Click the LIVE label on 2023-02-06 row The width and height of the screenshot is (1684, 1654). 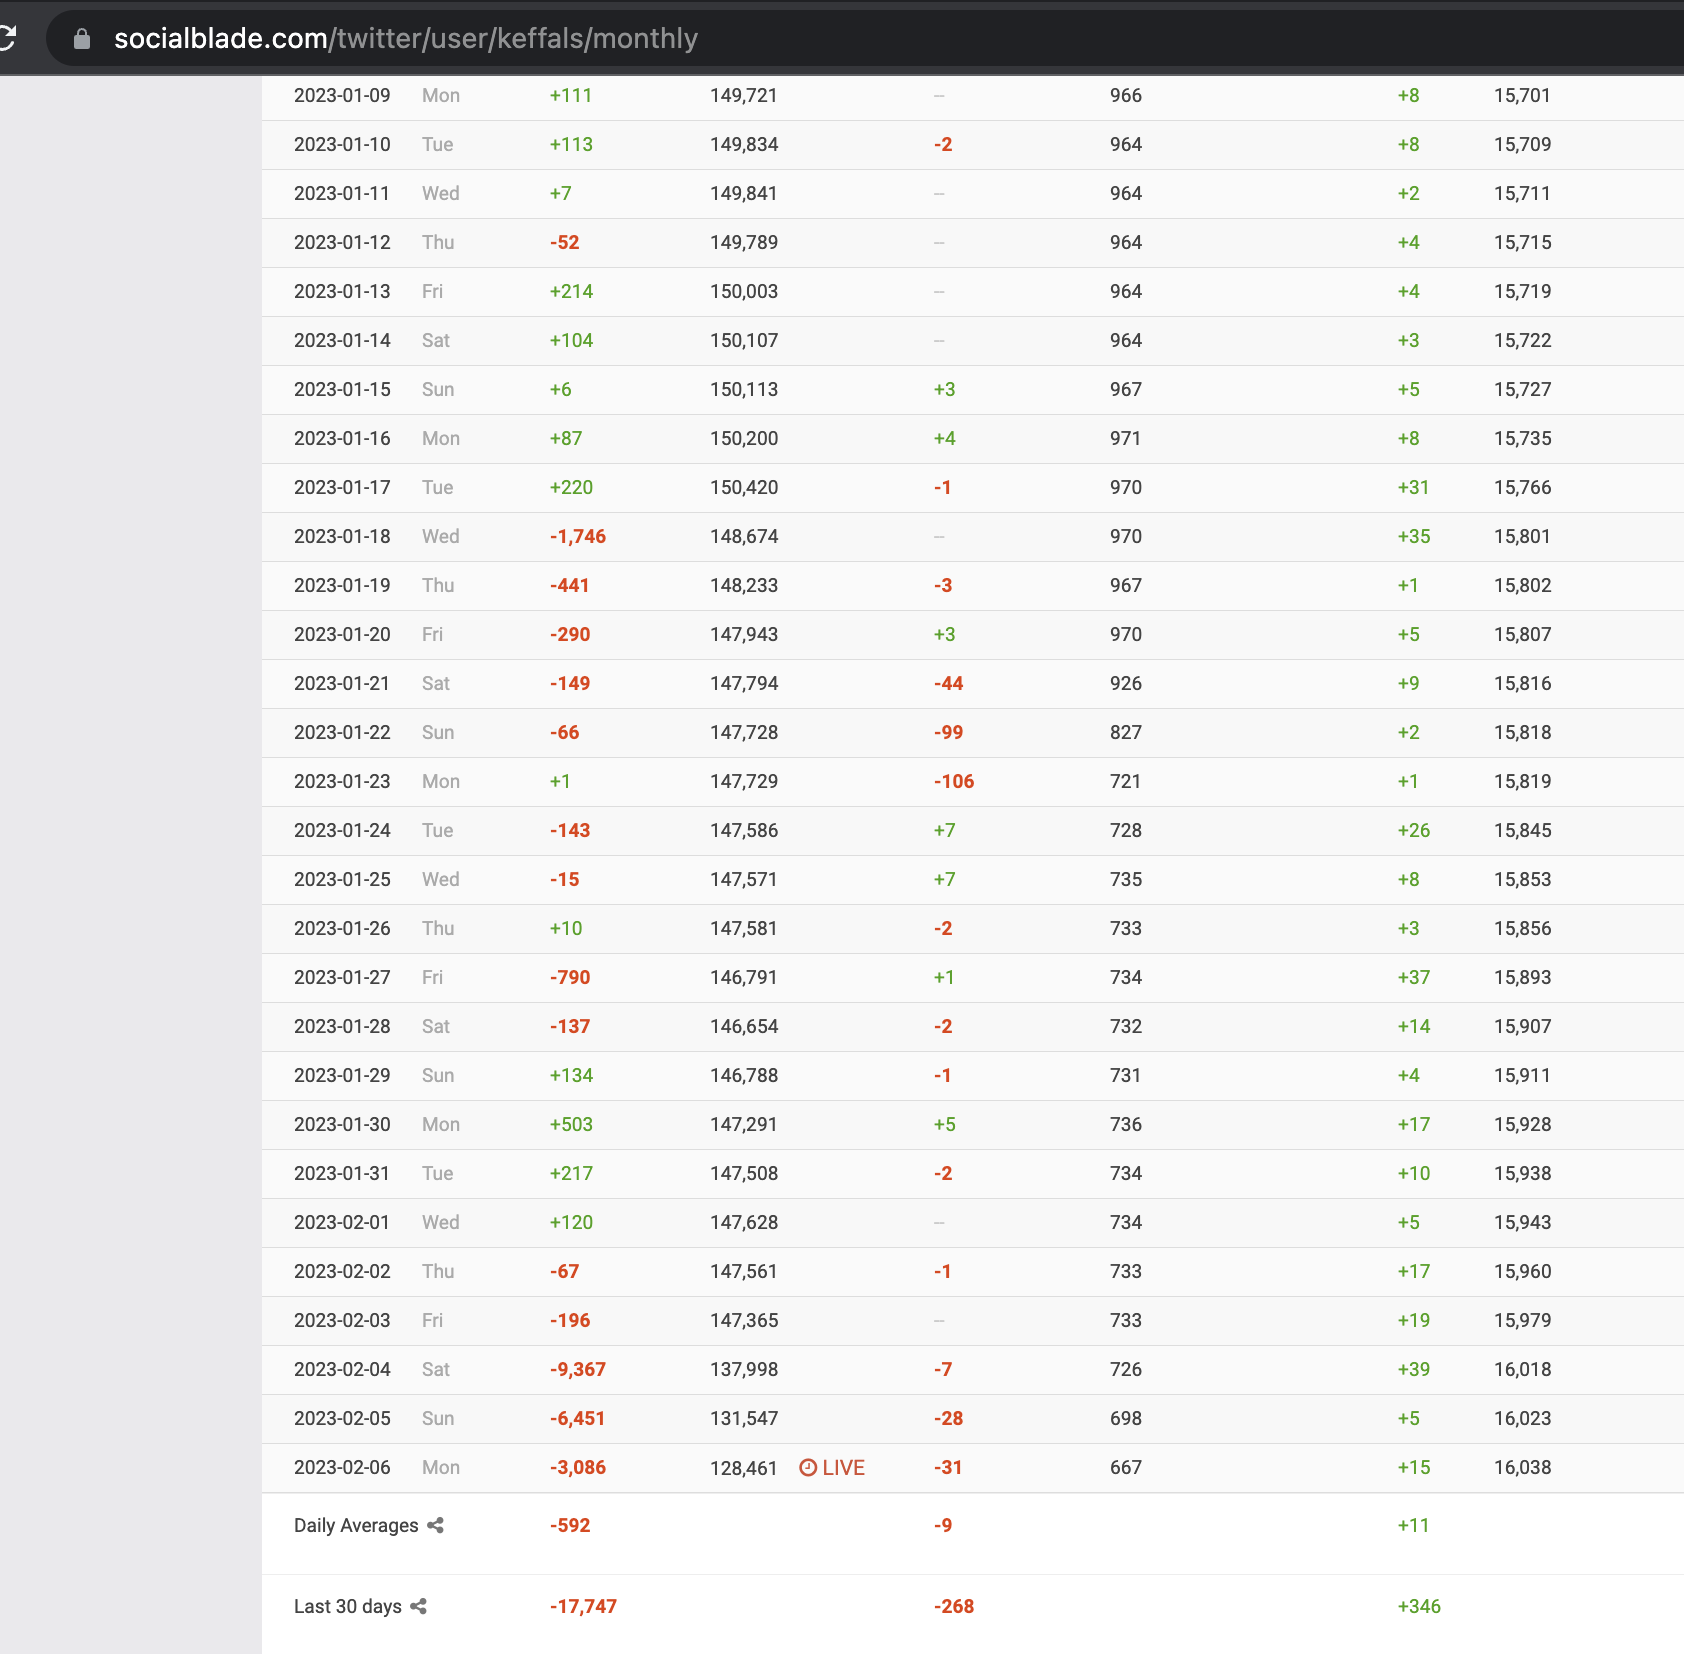point(843,1467)
